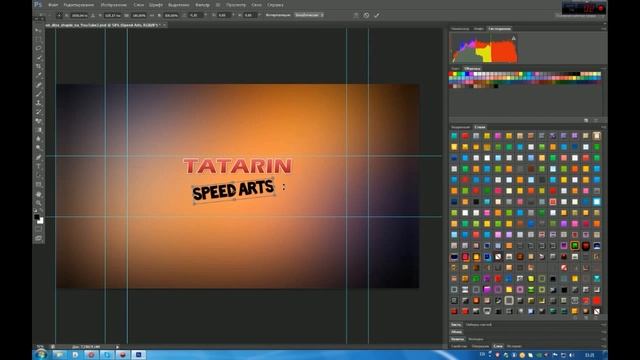Commit the transform with the checkmark

pyautogui.click(x=377, y=15)
